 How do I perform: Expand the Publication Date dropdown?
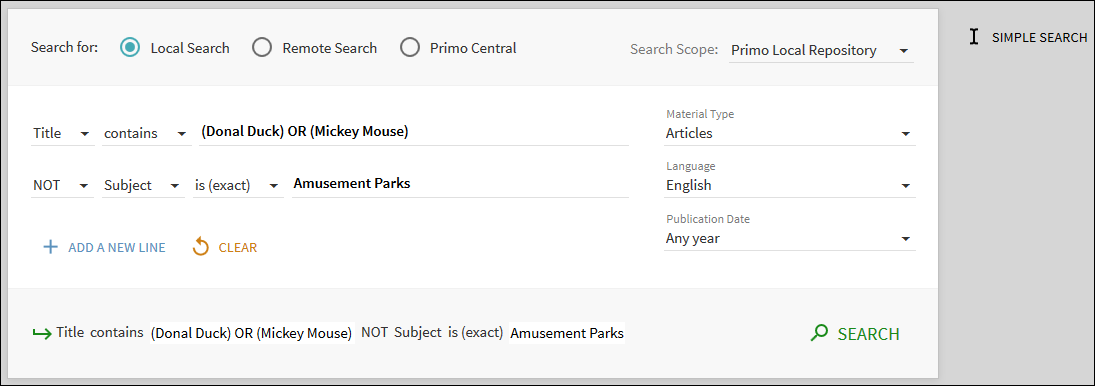[x=789, y=238]
